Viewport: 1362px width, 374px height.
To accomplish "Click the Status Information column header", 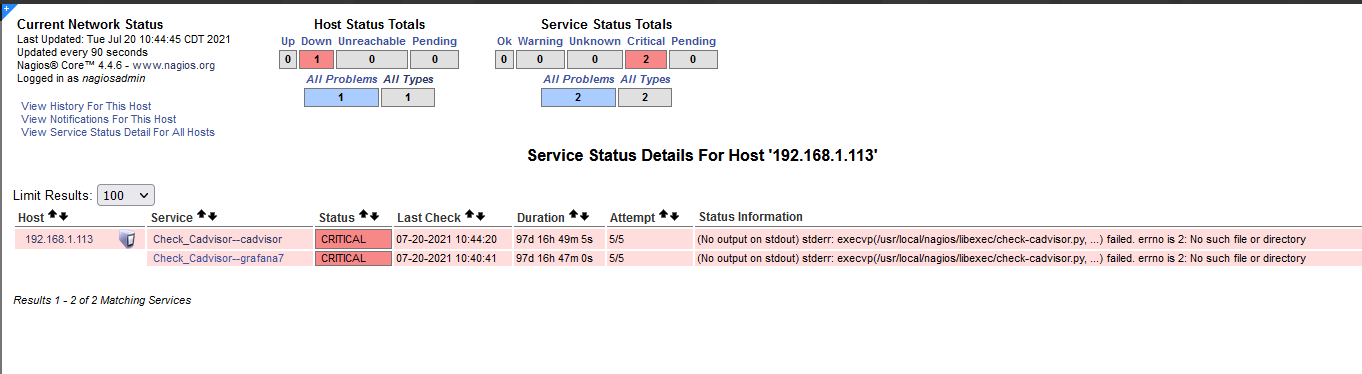I will [x=750, y=216].
